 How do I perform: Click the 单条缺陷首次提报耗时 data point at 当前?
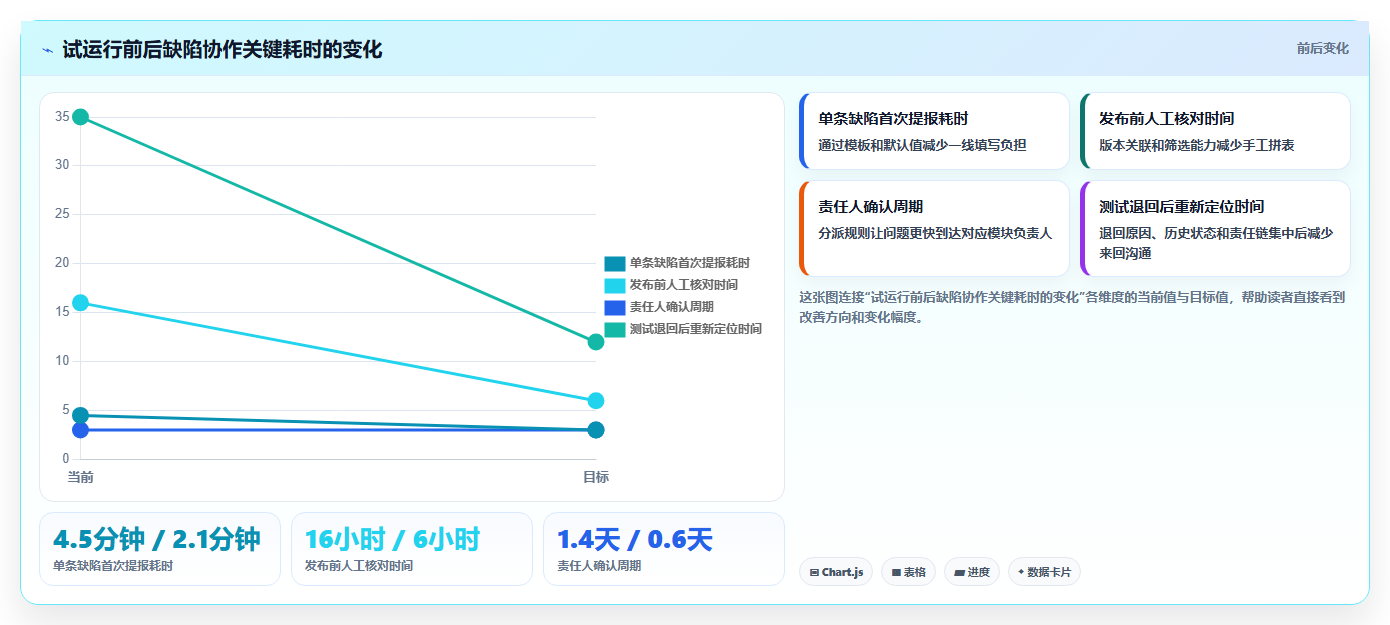pos(81,415)
